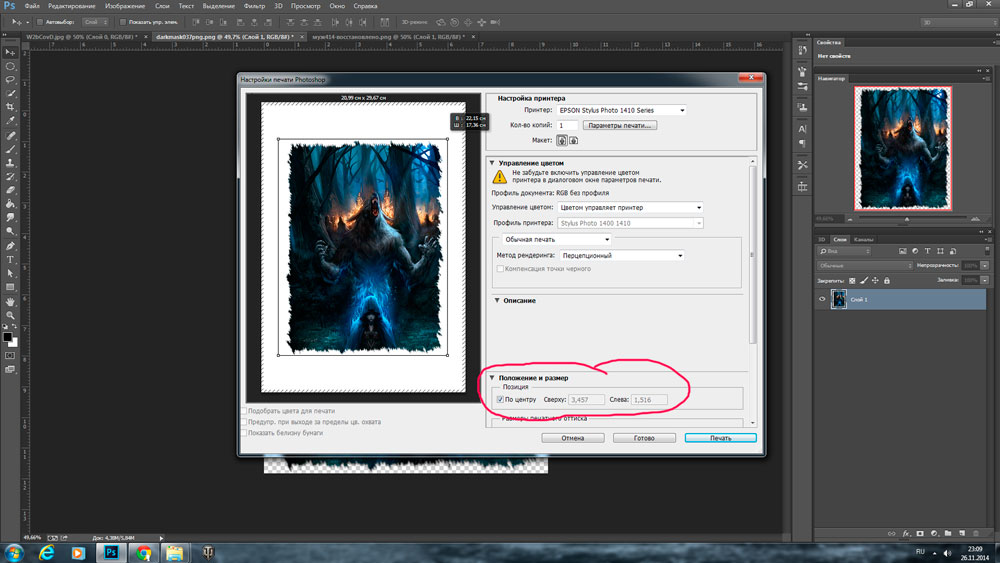Open Google Chrome from the taskbar
The height and width of the screenshot is (563, 1000).
tap(143, 553)
